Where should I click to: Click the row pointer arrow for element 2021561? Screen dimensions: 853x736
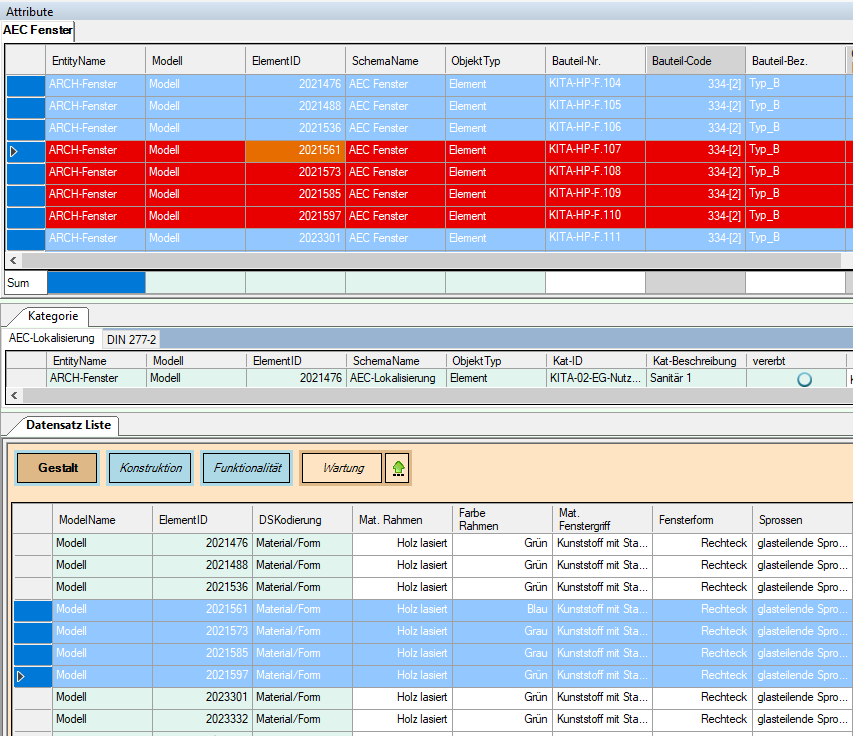click(14, 151)
